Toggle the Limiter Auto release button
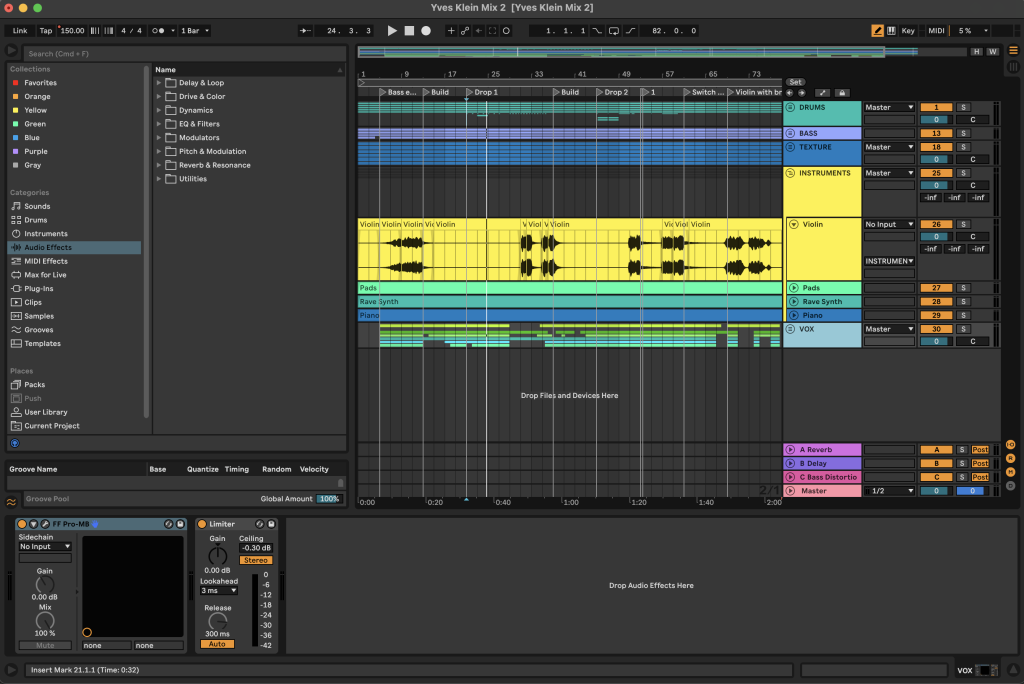Image resolution: width=1024 pixels, height=684 pixels. tap(217, 644)
